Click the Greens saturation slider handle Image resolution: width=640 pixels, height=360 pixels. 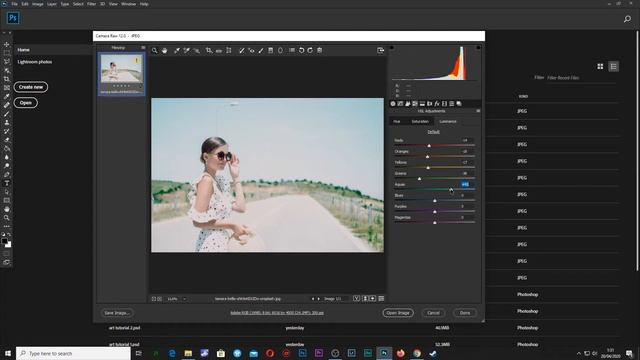(x=420, y=179)
